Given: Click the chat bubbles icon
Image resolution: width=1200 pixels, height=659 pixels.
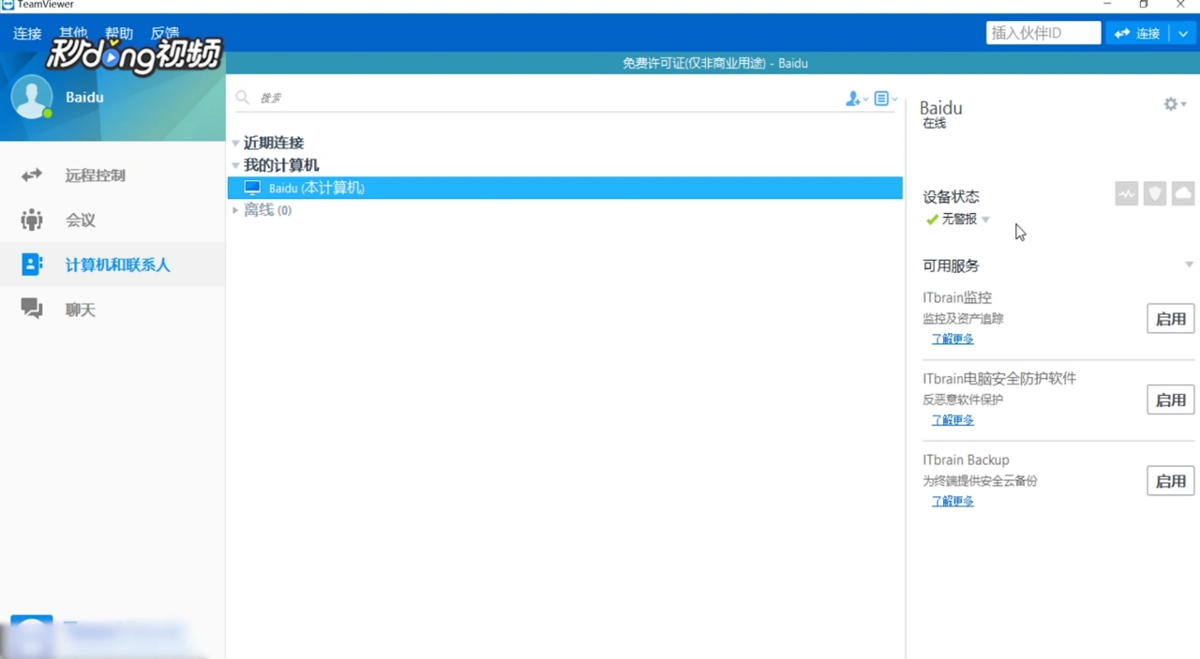Looking at the screenshot, I should (x=32, y=309).
